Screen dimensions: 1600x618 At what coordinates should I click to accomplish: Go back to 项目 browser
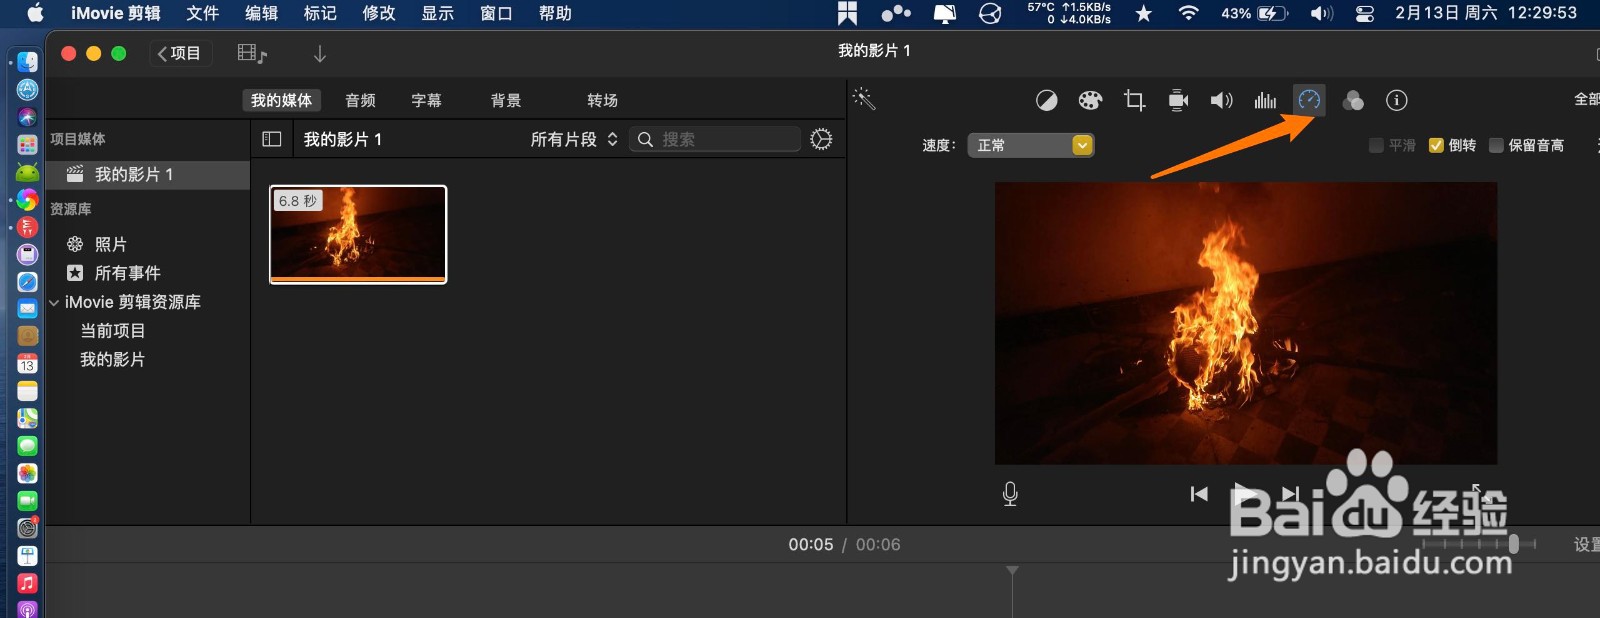tap(180, 53)
